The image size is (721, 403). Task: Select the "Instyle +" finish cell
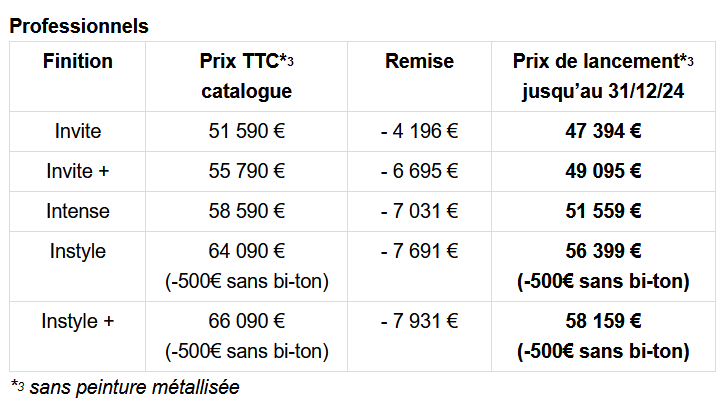(x=78, y=322)
